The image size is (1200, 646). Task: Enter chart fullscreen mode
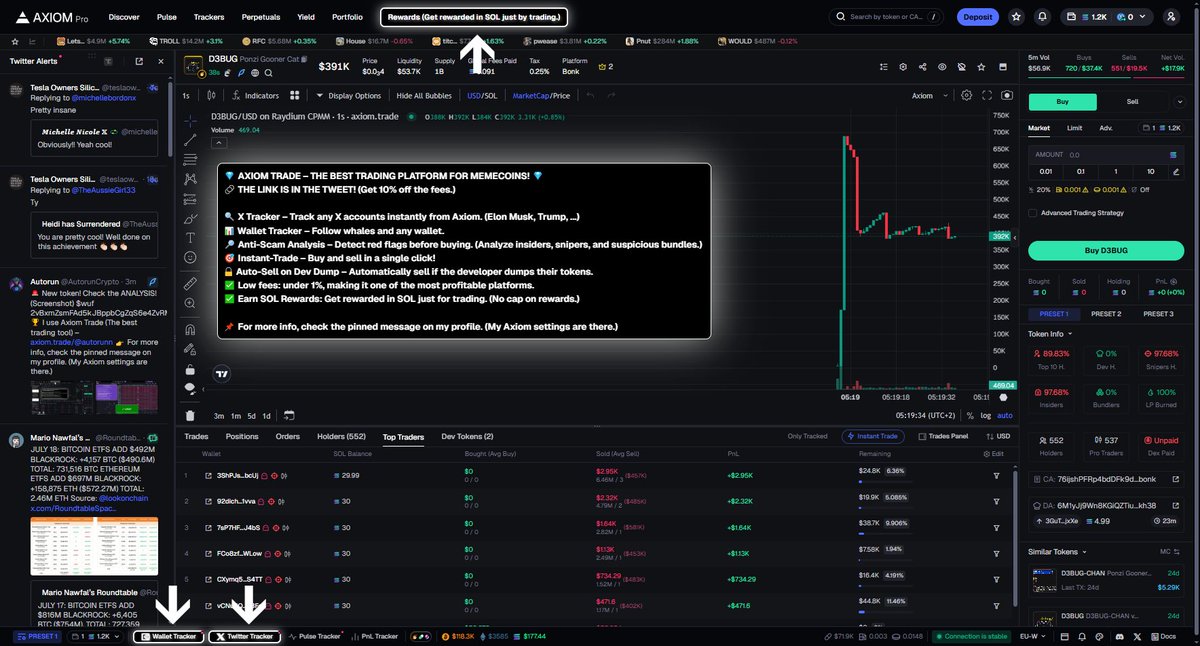987,96
